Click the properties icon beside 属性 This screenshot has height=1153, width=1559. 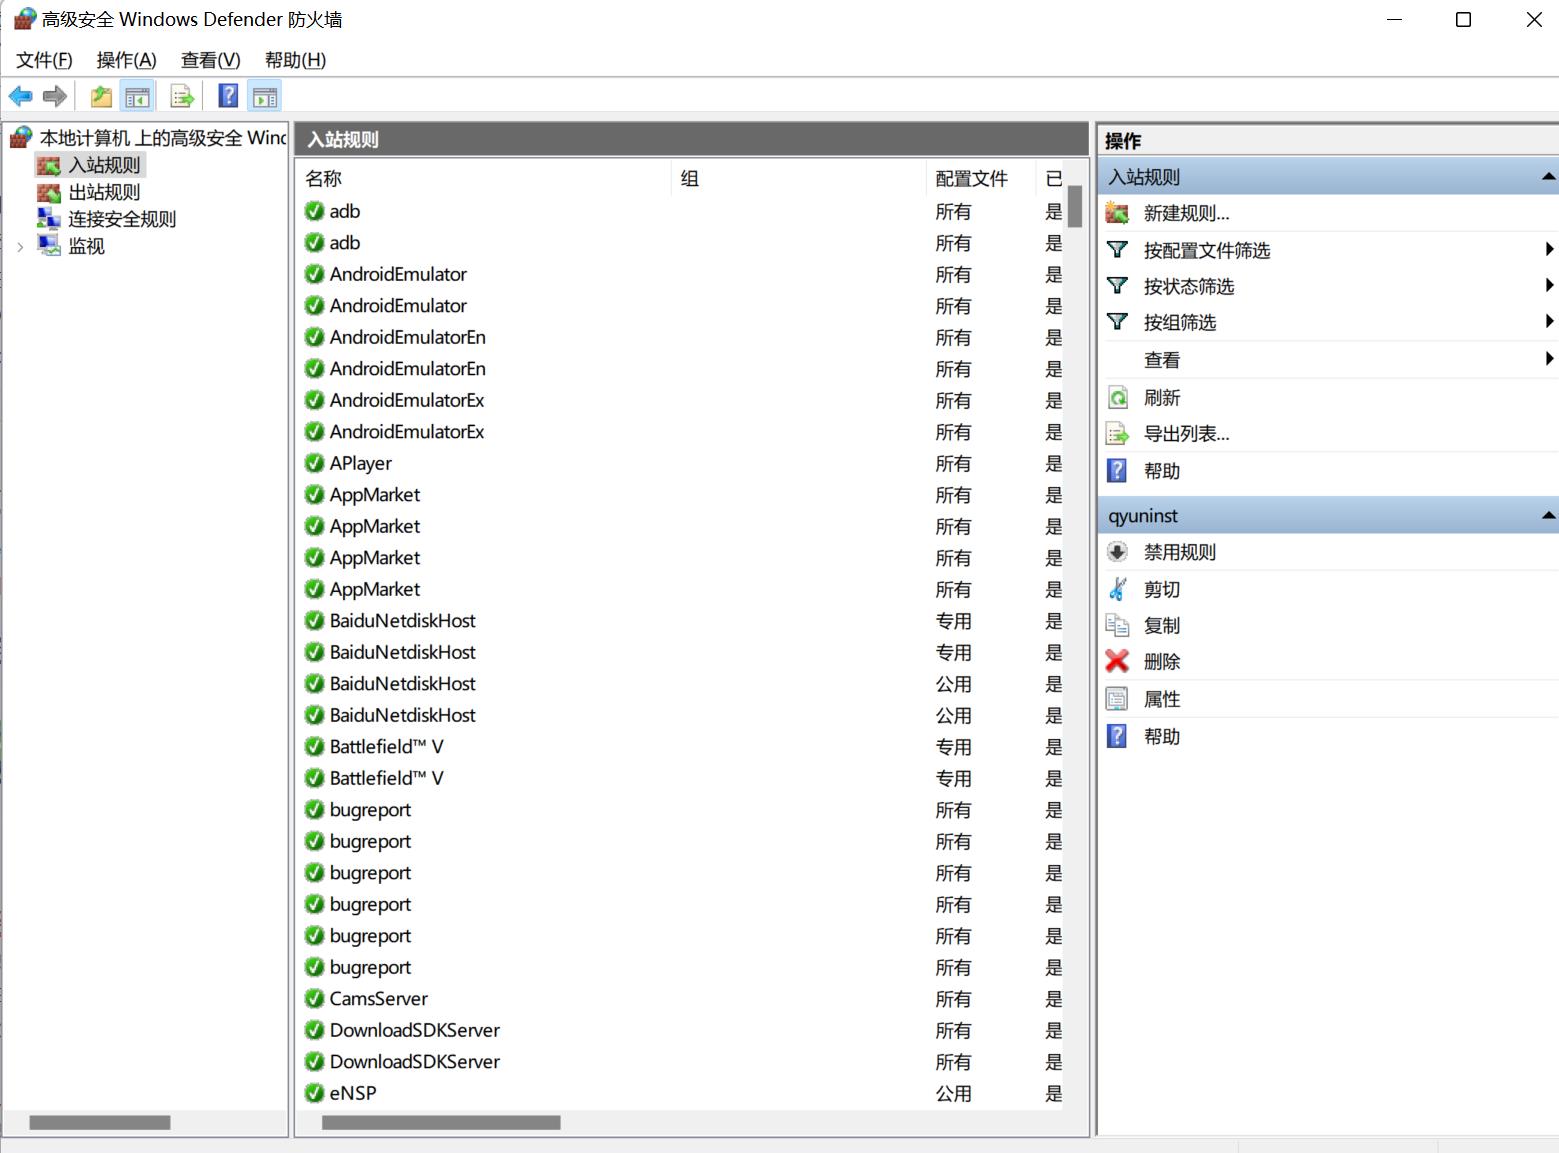pos(1118,699)
